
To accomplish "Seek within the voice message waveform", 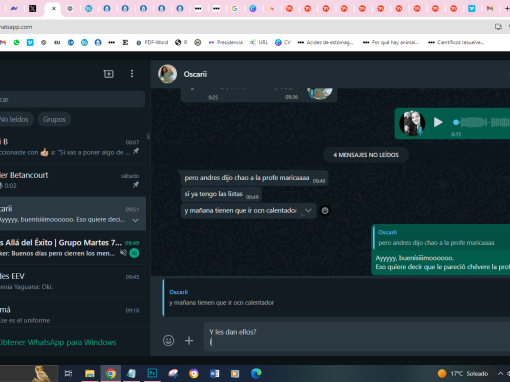I will point(482,123).
